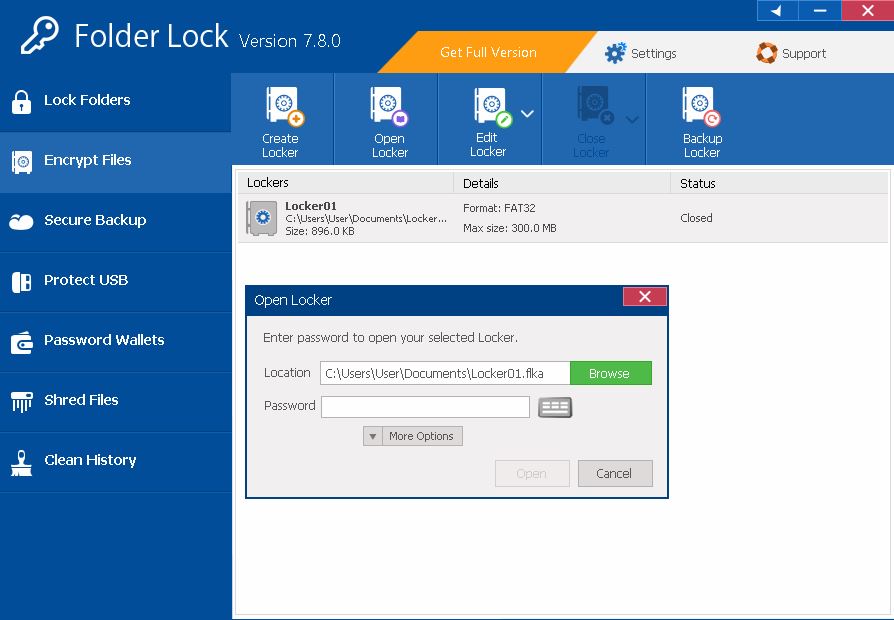Image resolution: width=894 pixels, height=620 pixels.
Task: Switch to Lock Folders section
Action: pos(87,100)
